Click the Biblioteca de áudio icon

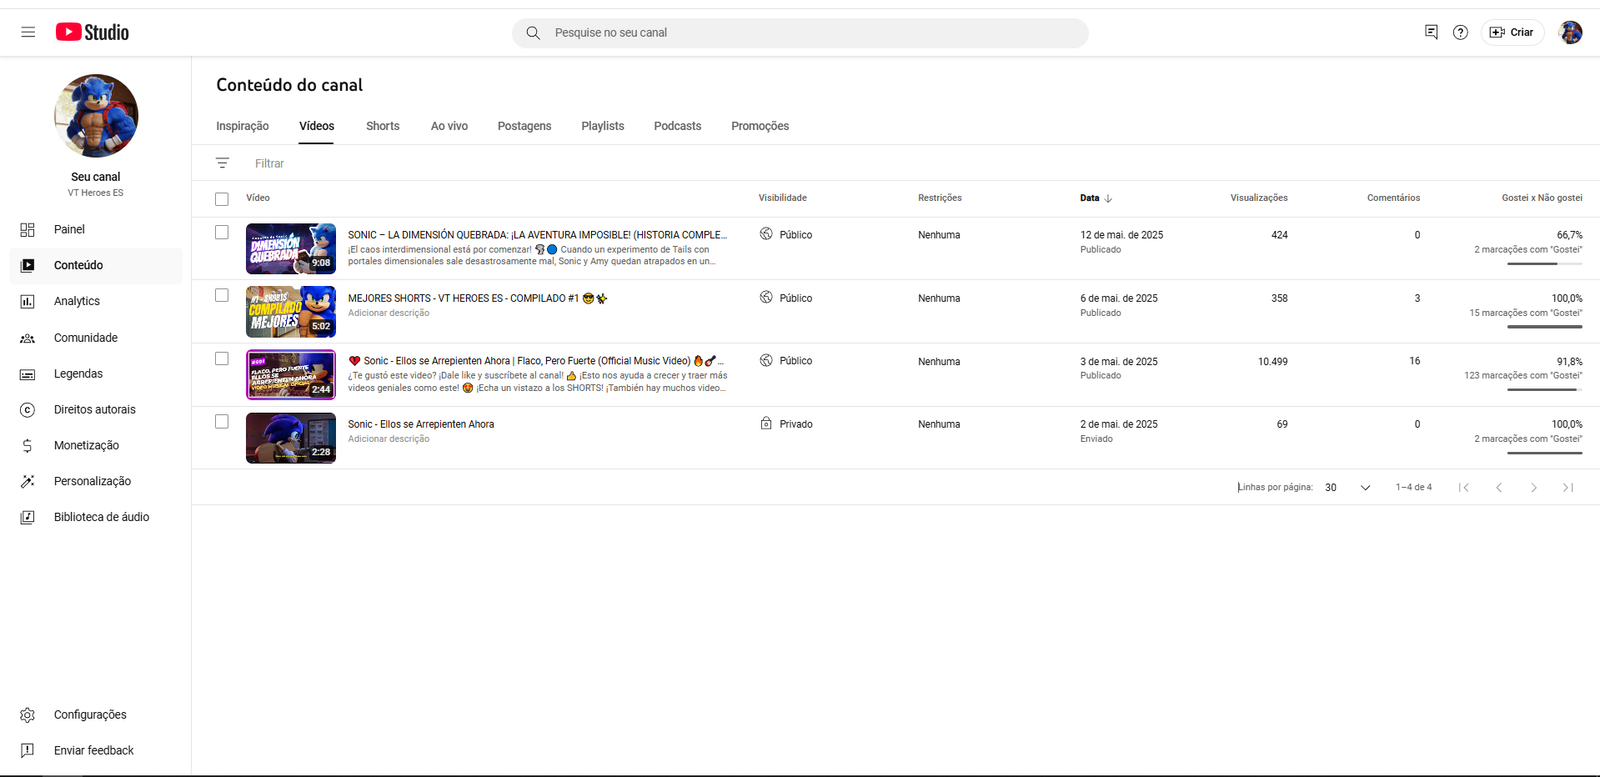click(27, 517)
